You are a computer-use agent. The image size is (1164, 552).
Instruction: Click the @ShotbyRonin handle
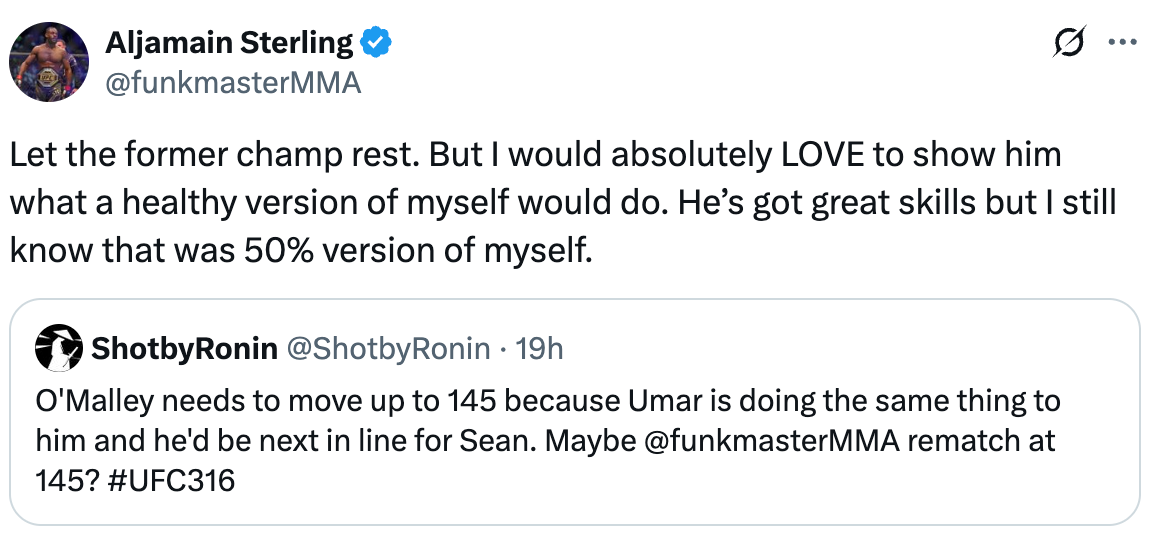pos(388,348)
